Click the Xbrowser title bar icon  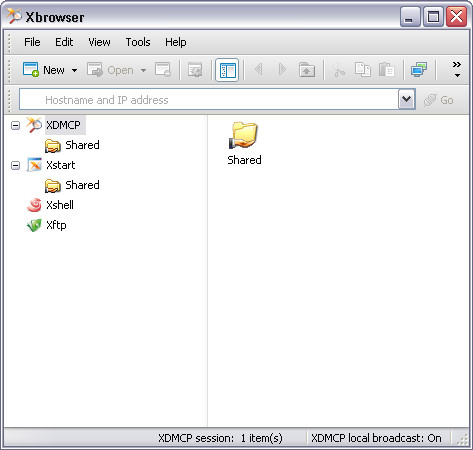tap(14, 16)
